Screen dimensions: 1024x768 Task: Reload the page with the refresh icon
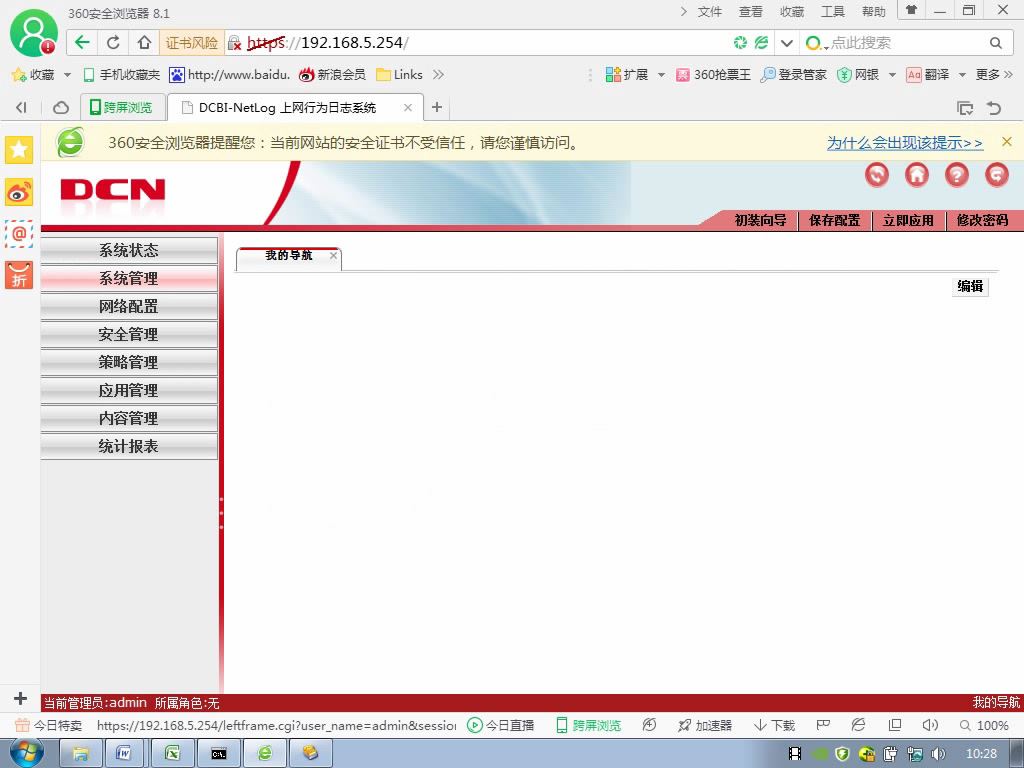[113, 42]
